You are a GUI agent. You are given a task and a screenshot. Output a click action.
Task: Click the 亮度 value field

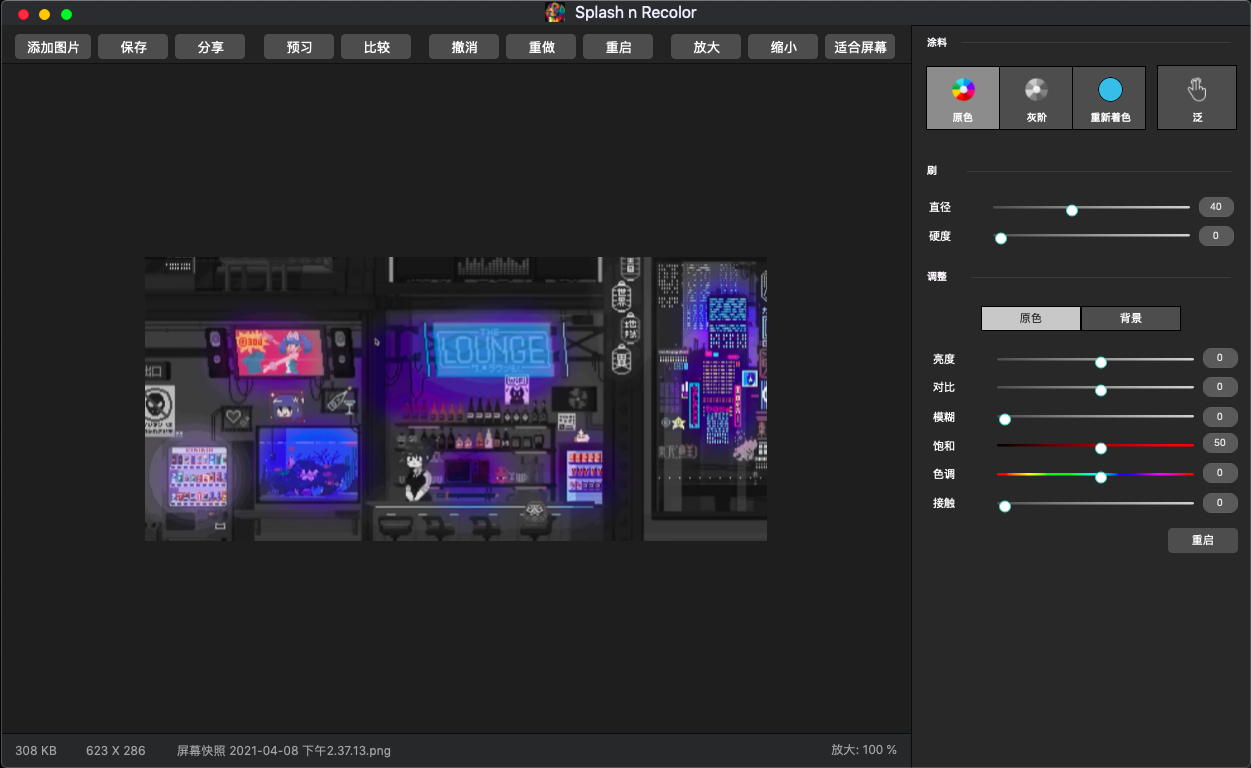[x=1220, y=359]
